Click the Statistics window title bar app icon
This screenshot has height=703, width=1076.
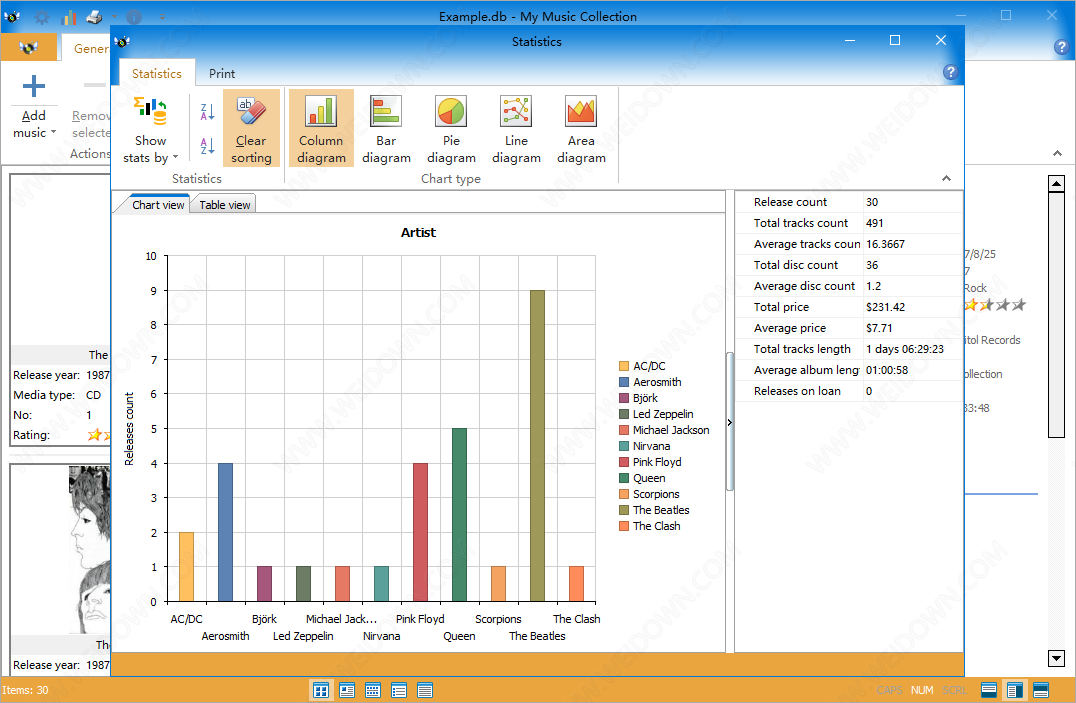pyautogui.click(x=123, y=42)
